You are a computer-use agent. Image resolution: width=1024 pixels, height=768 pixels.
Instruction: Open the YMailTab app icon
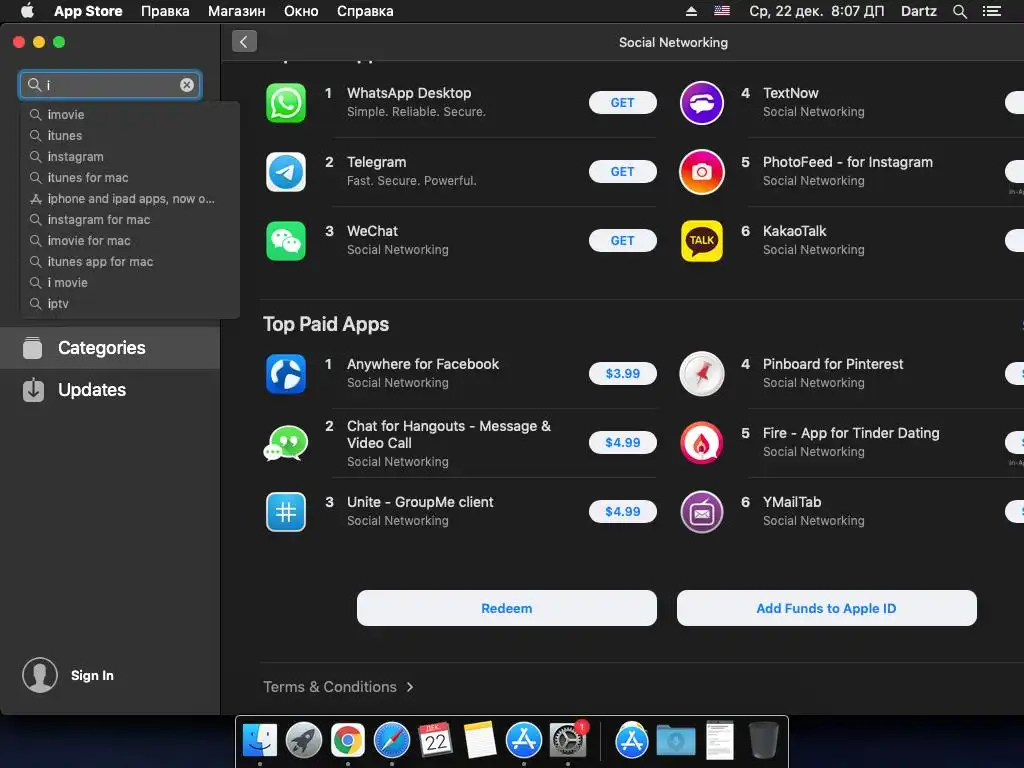[x=701, y=511]
